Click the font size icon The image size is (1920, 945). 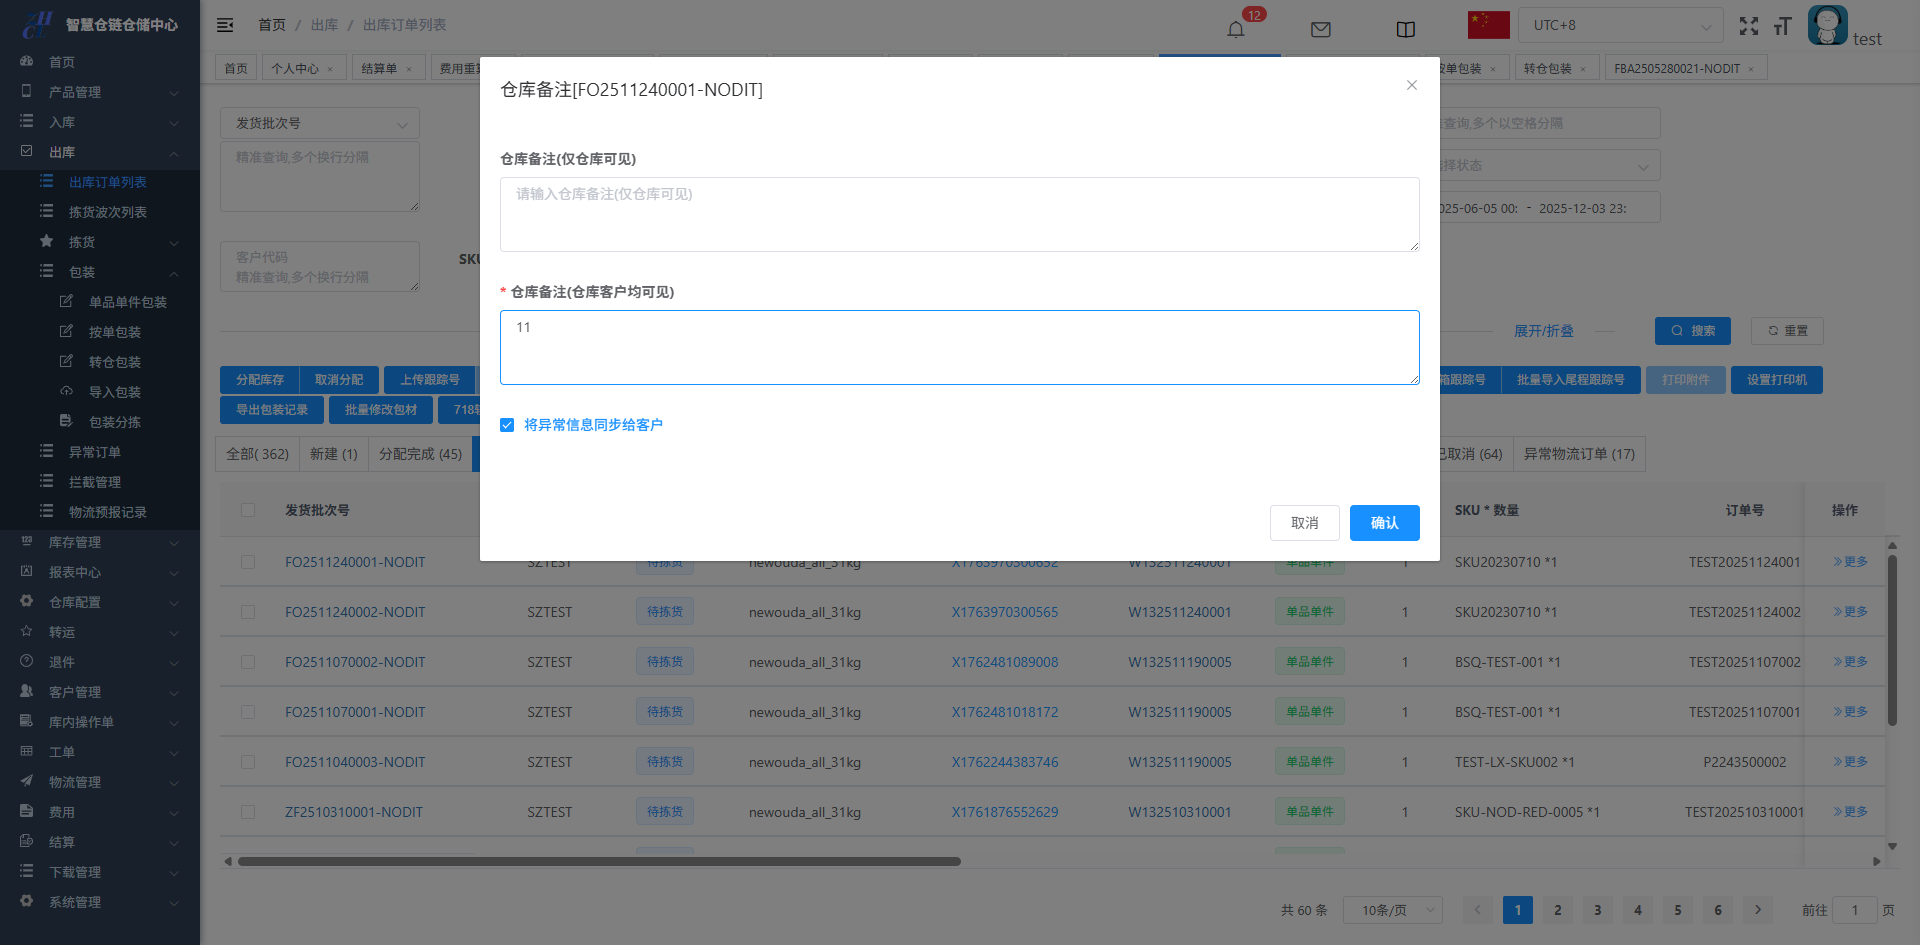[1782, 26]
